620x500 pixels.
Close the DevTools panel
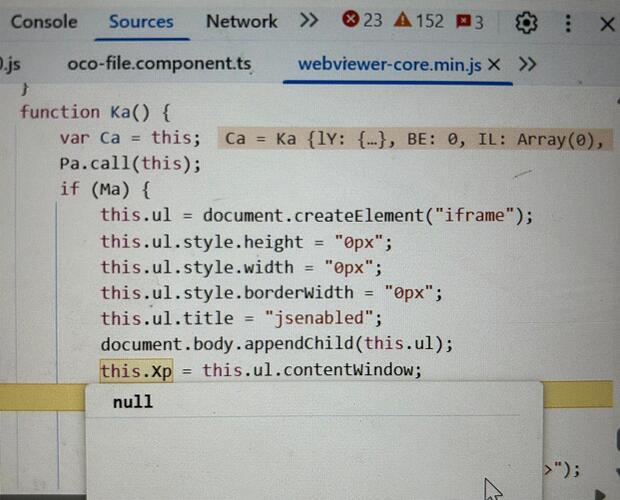pos(607,25)
